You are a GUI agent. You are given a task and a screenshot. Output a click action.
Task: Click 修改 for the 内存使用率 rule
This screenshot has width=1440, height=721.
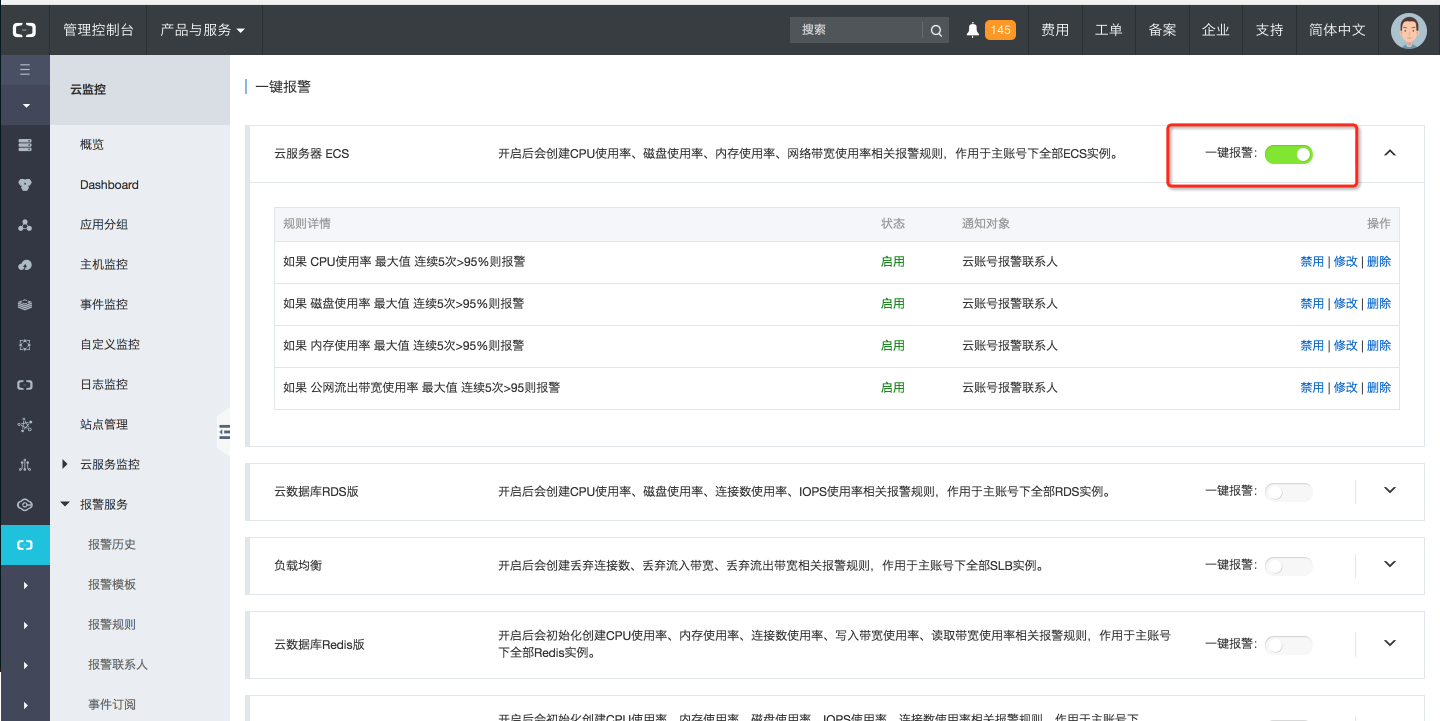click(x=1346, y=346)
